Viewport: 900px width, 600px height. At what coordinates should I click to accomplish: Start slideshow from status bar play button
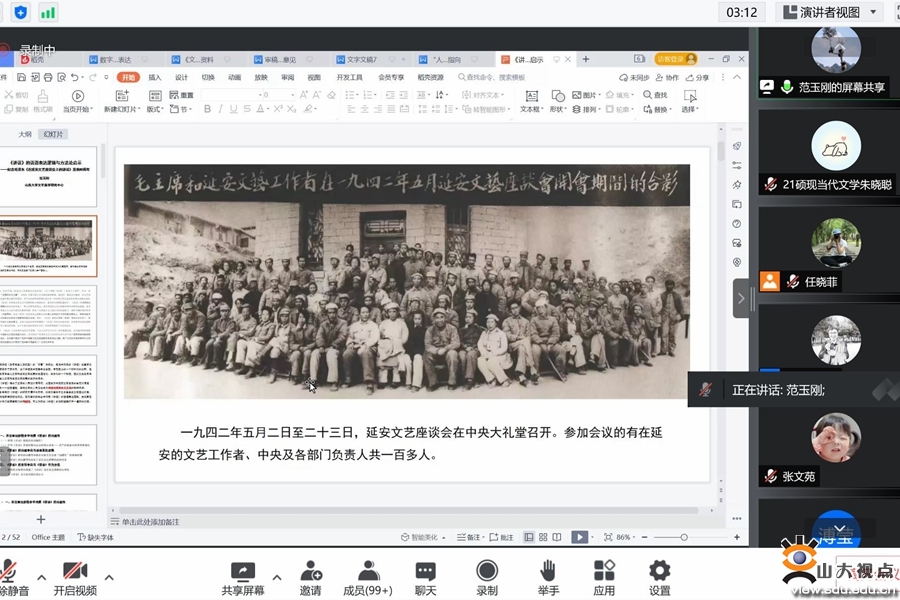coord(579,537)
